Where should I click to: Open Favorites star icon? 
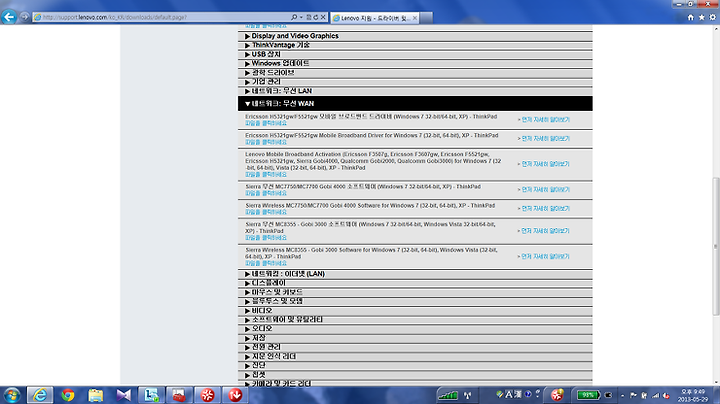[702, 17]
